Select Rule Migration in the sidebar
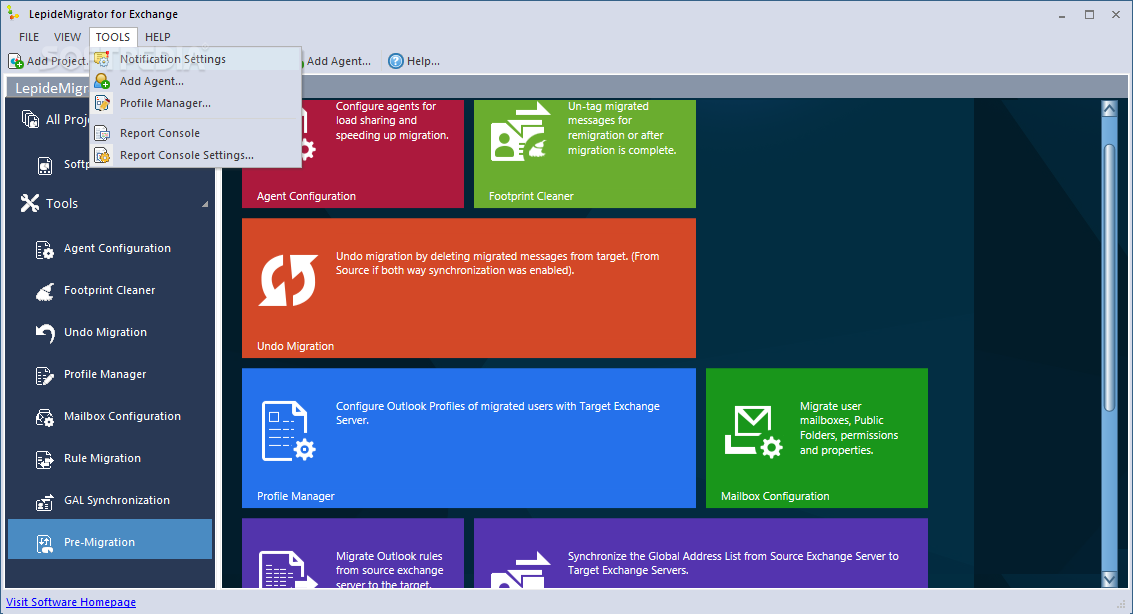Viewport: 1133px width, 614px height. pos(110,458)
